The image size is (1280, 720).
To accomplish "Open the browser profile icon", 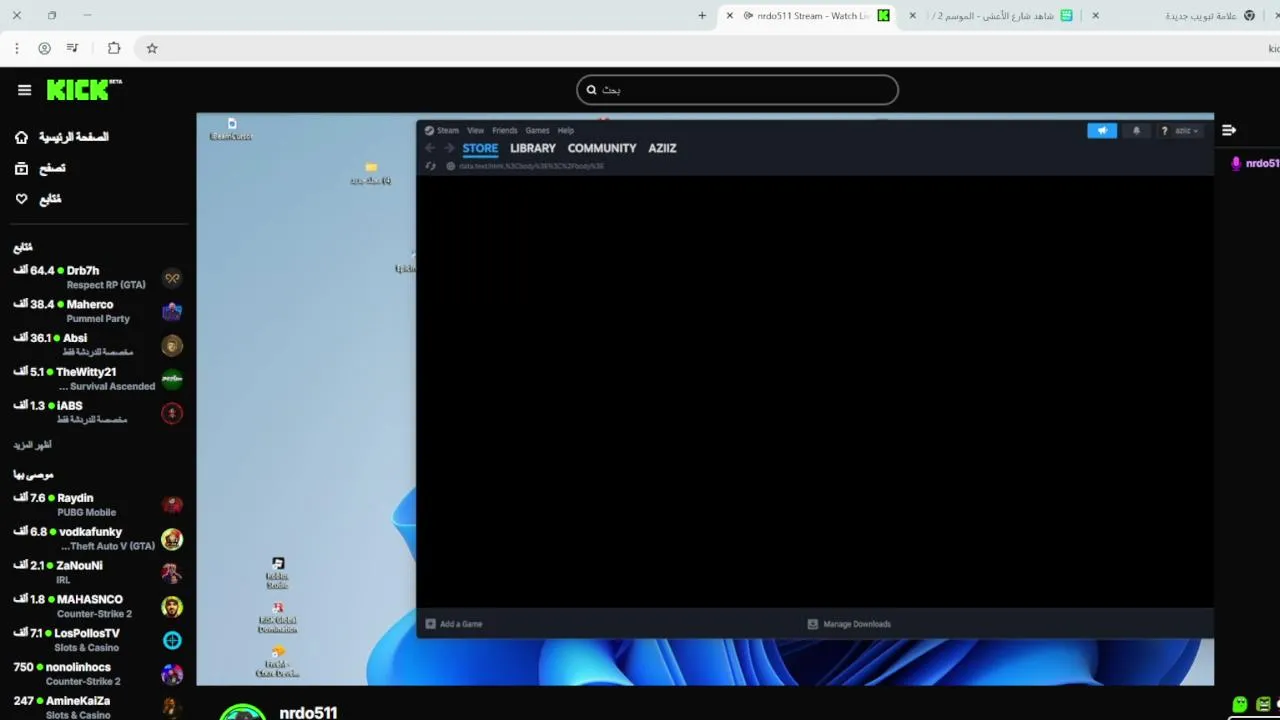I will tap(44, 48).
